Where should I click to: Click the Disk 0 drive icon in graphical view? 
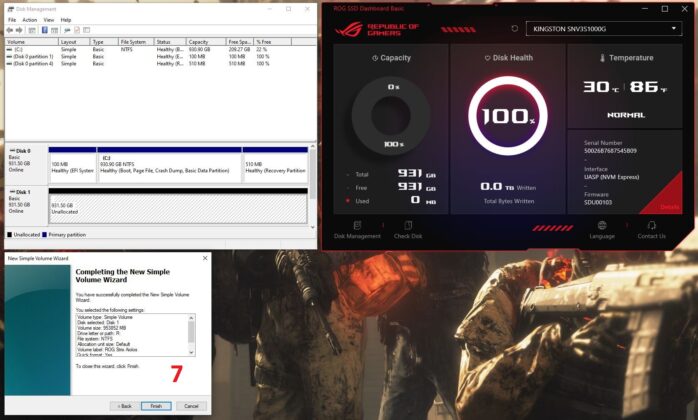click(x=12, y=151)
